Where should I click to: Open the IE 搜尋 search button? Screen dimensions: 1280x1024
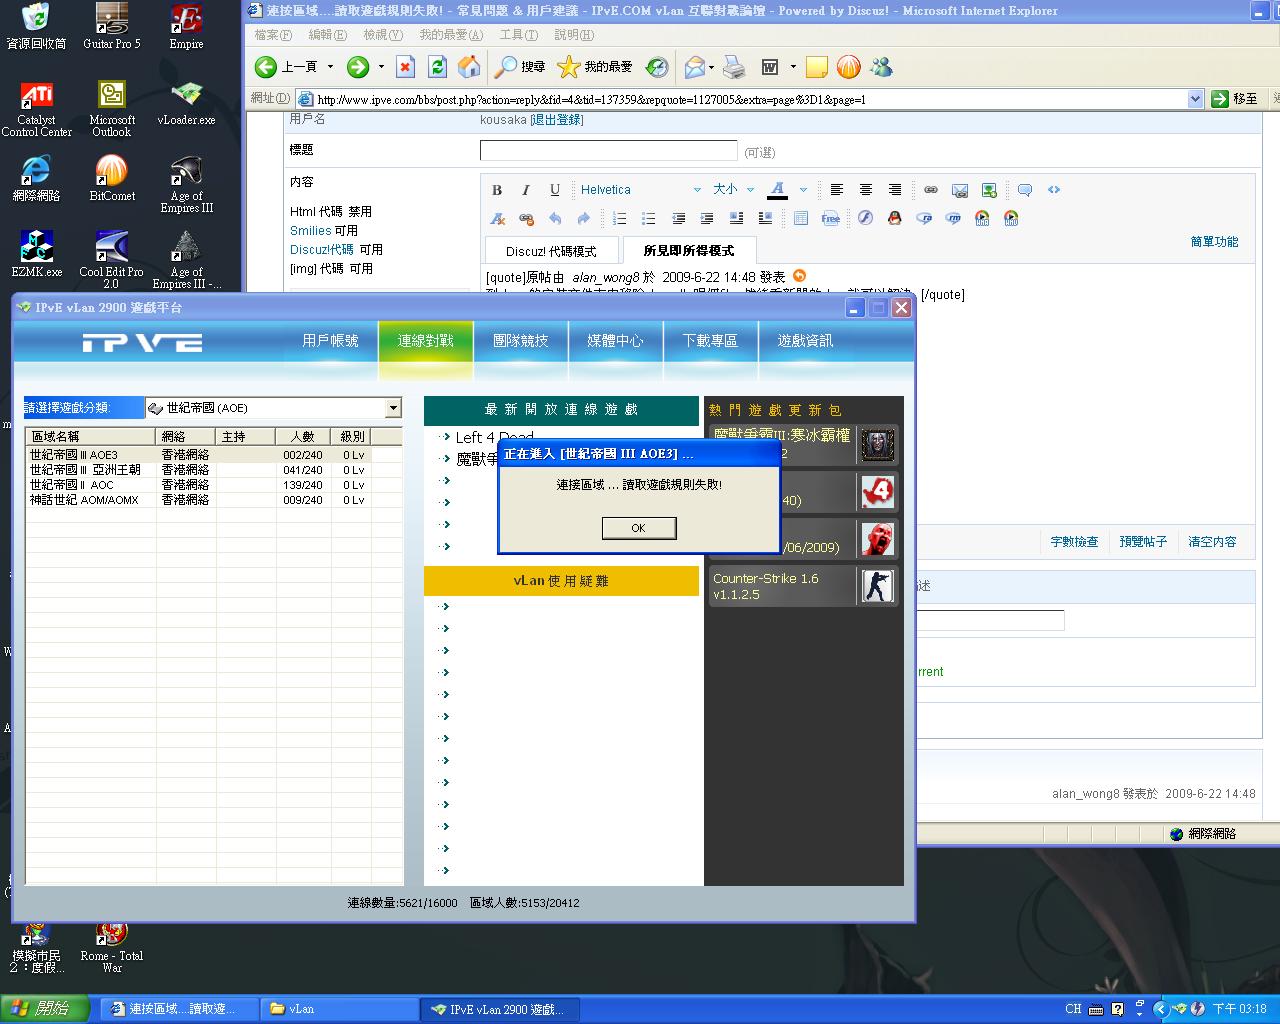pos(520,67)
